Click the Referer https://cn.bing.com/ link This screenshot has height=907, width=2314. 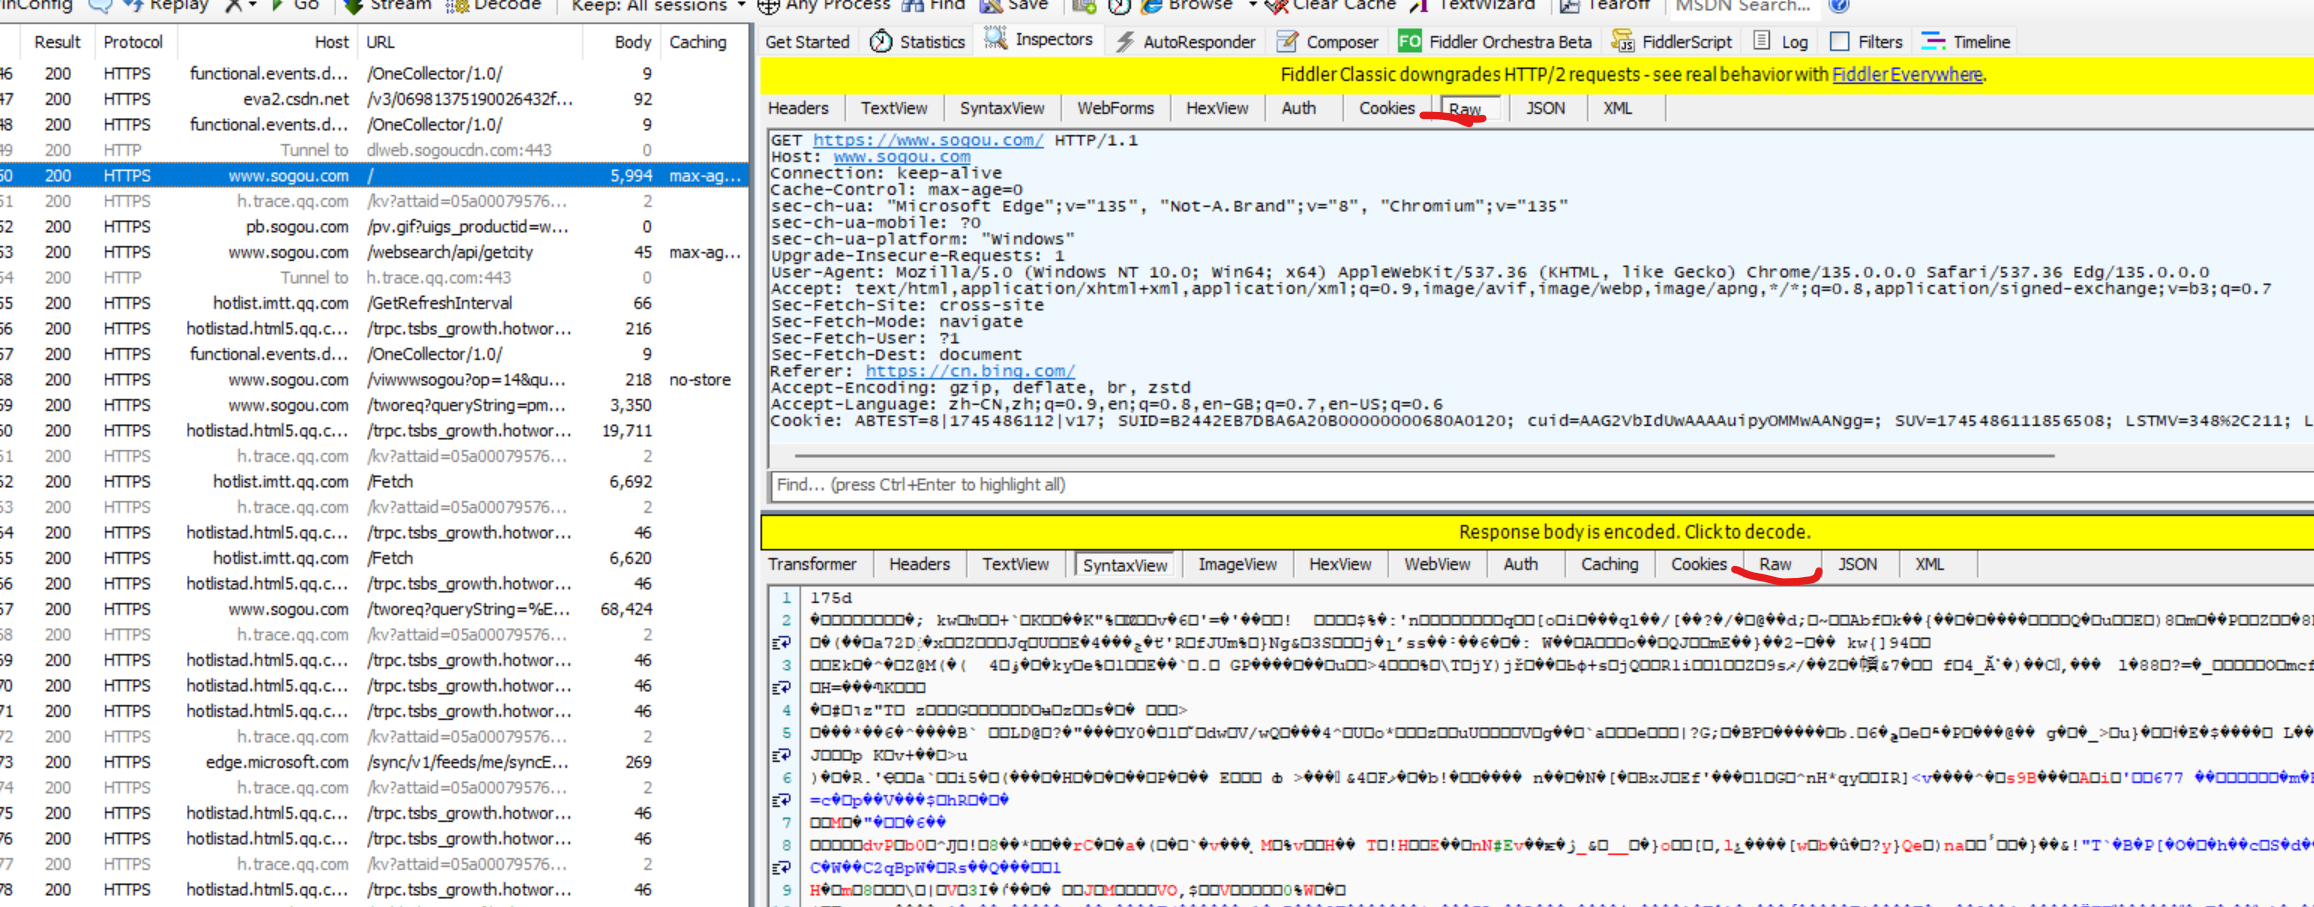[x=970, y=371]
